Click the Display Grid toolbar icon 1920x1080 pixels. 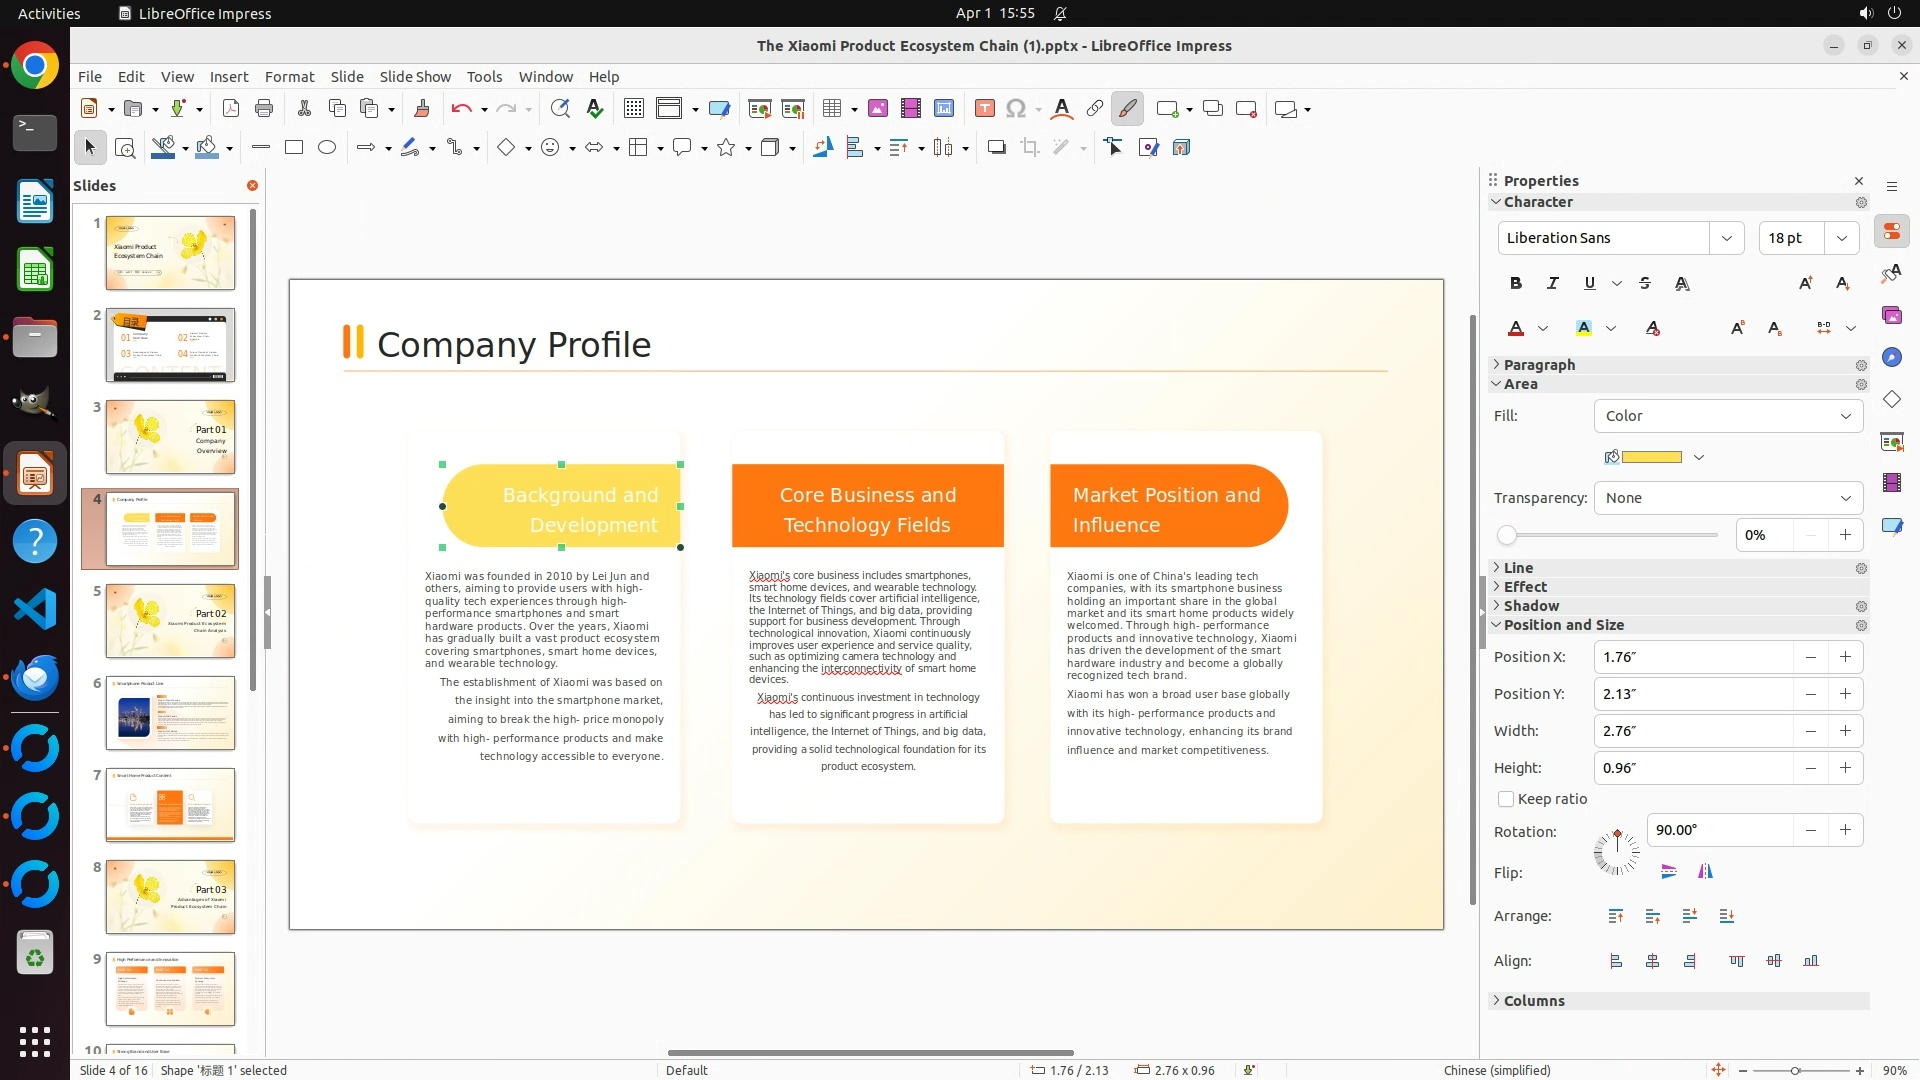(633, 109)
